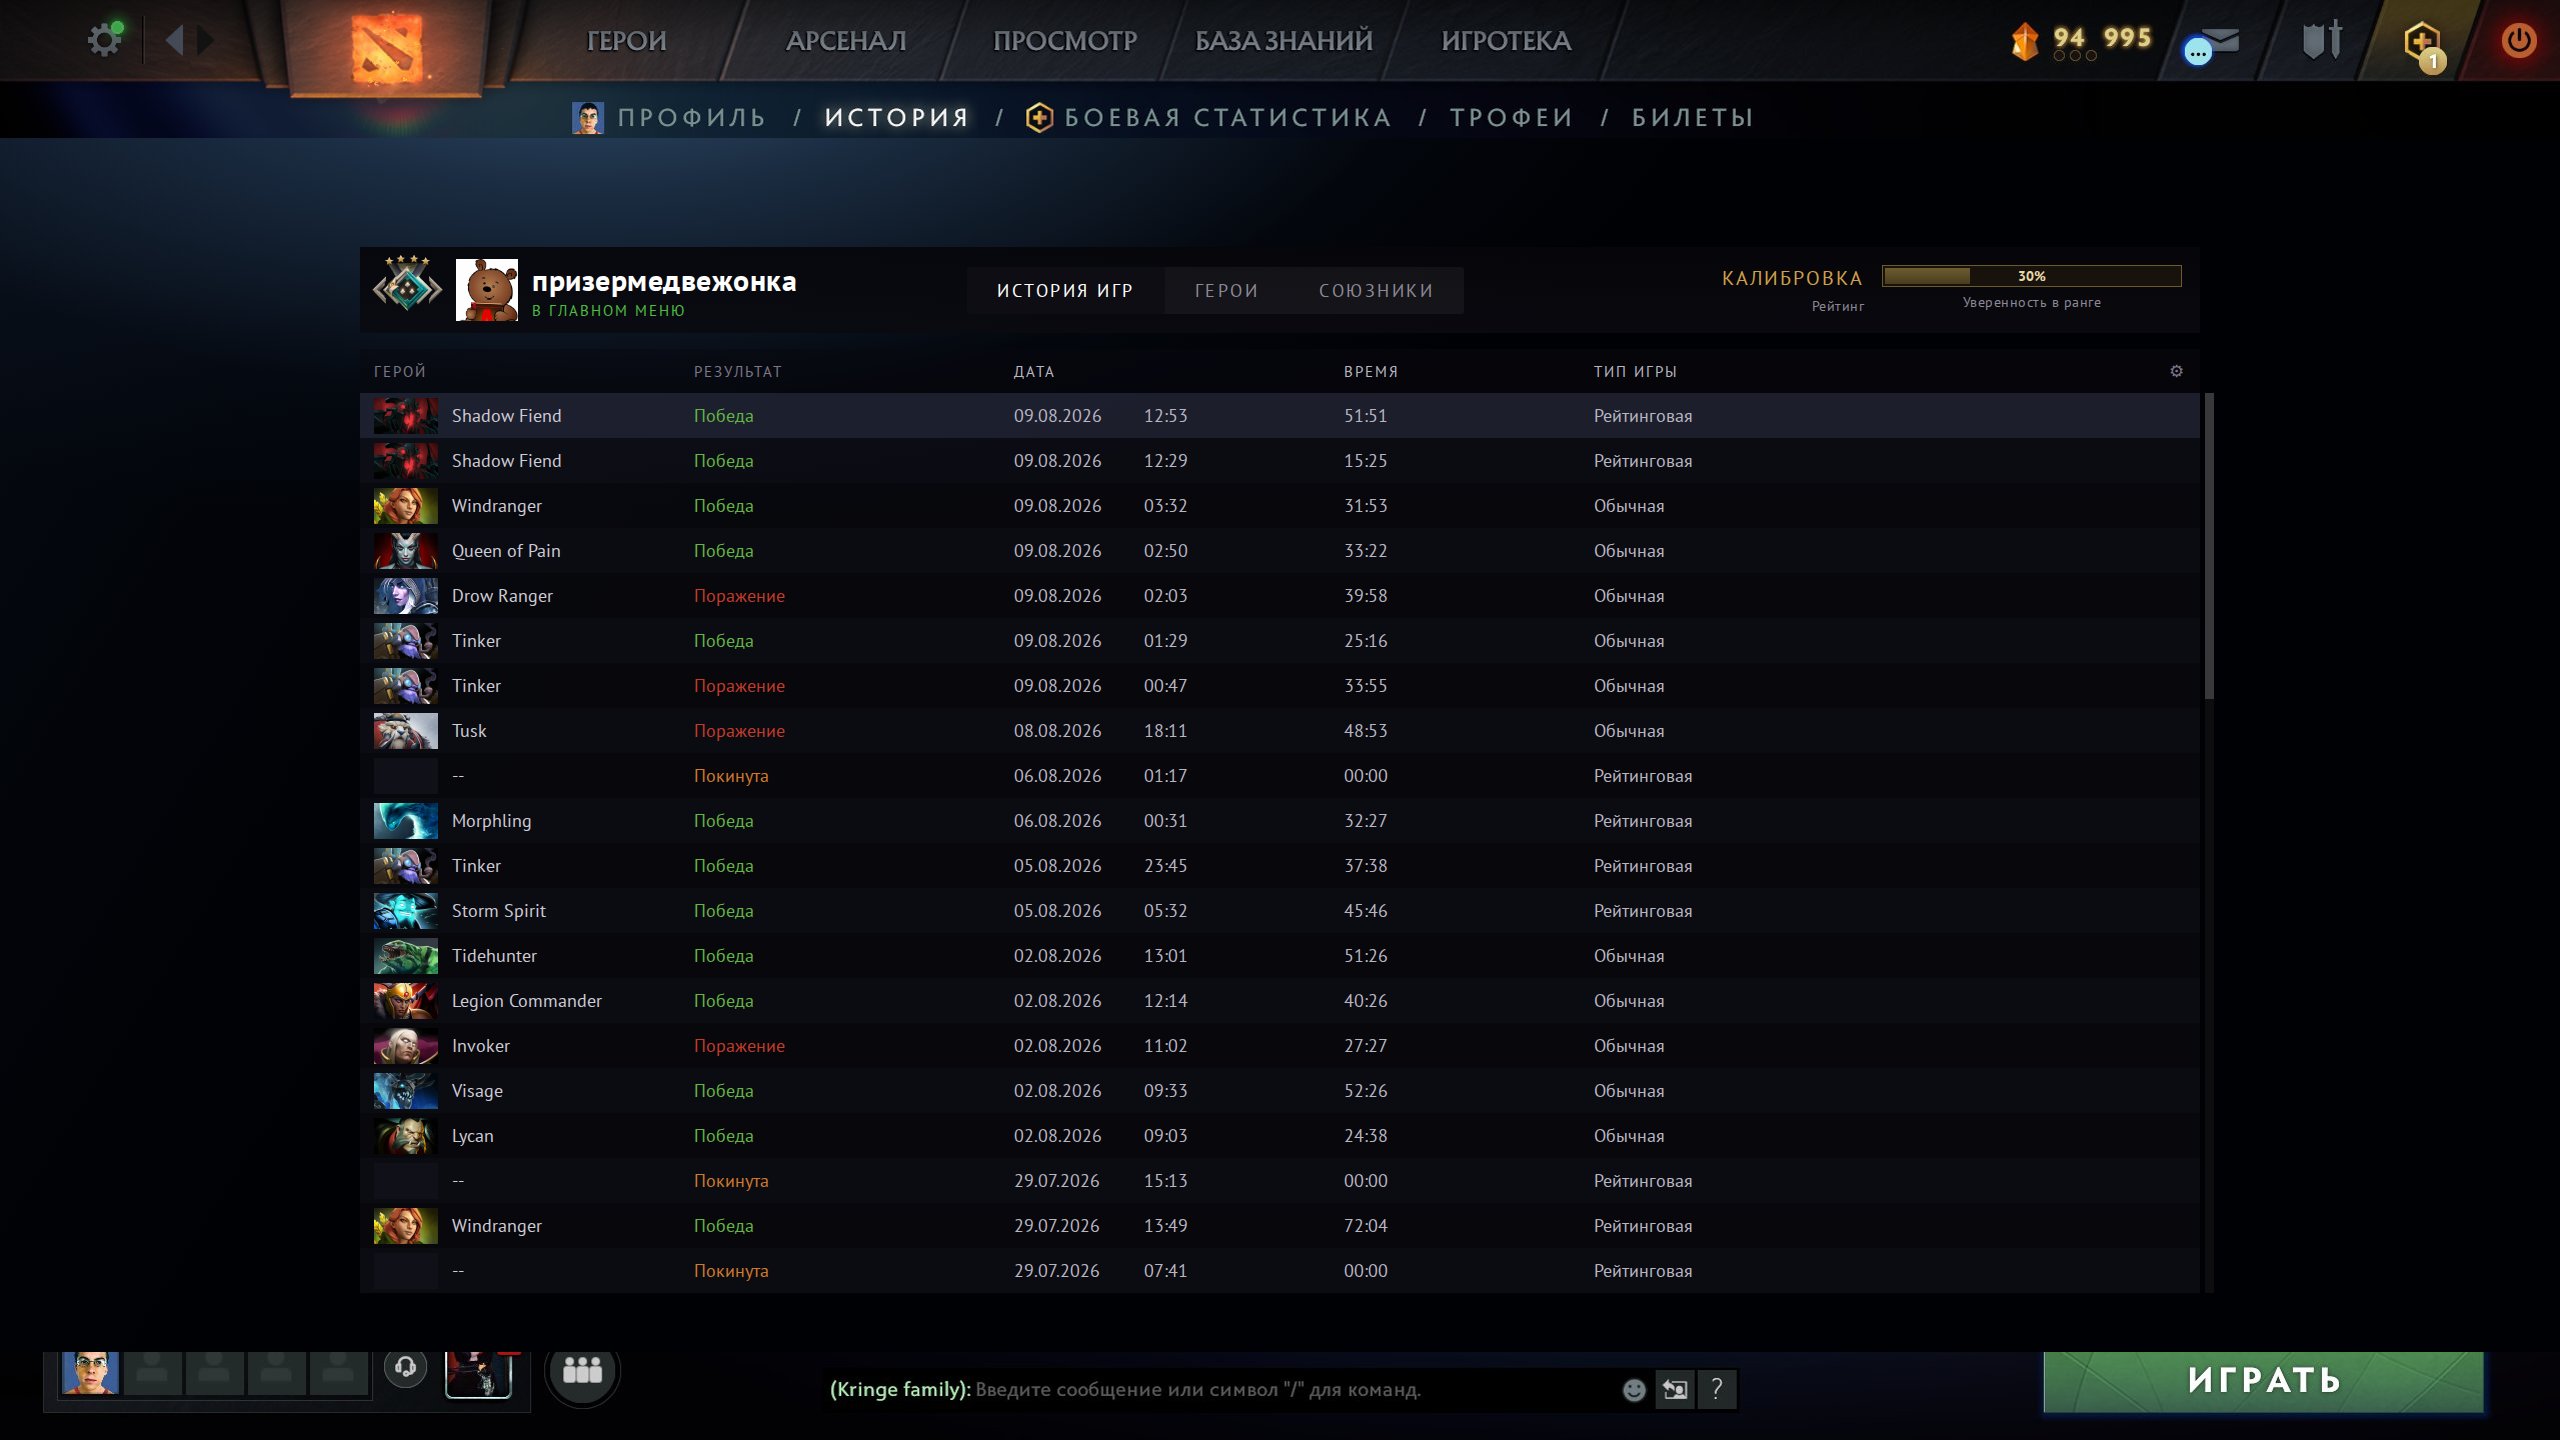2560x1440 pixels.
Task: Click the Storm Spirit hero portrait
Action: click(406, 911)
